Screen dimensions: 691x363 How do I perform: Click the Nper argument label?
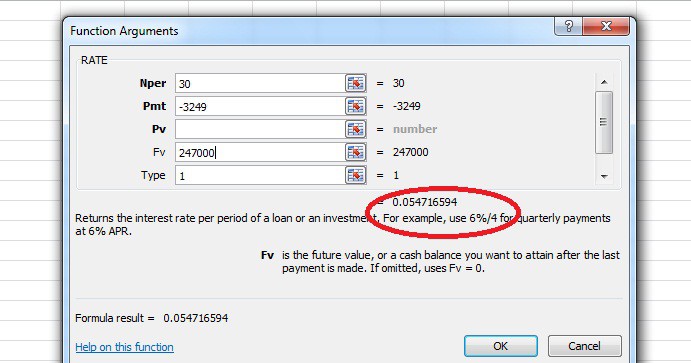tap(153, 83)
